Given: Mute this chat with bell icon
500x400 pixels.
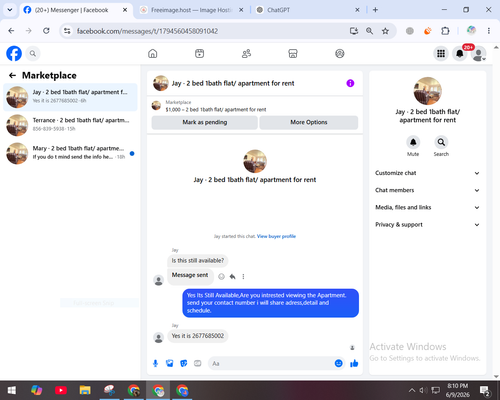Looking at the screenshot, I should (x=413, y=142).
